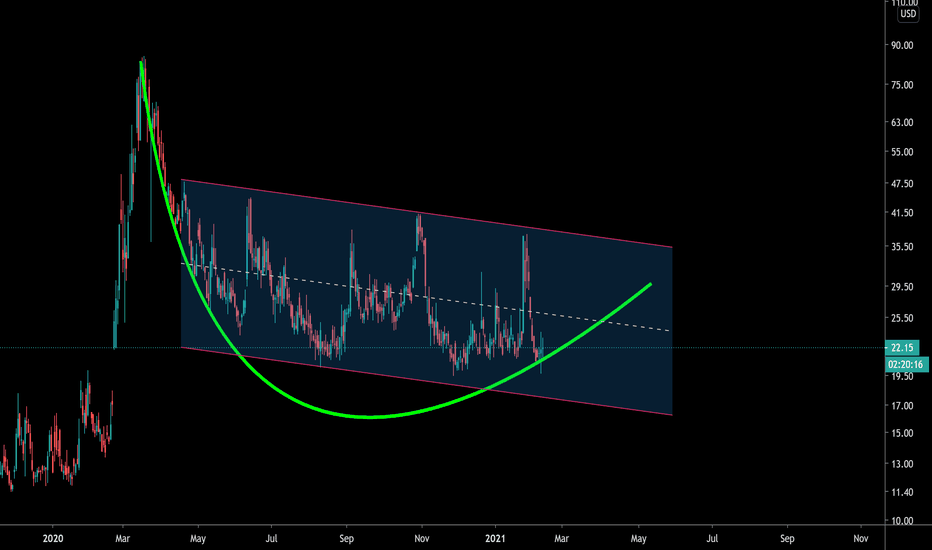The width and height of the screenshot is (932, 550).
Task: Click the 47.50 price axis label
Action: point(902,184)
